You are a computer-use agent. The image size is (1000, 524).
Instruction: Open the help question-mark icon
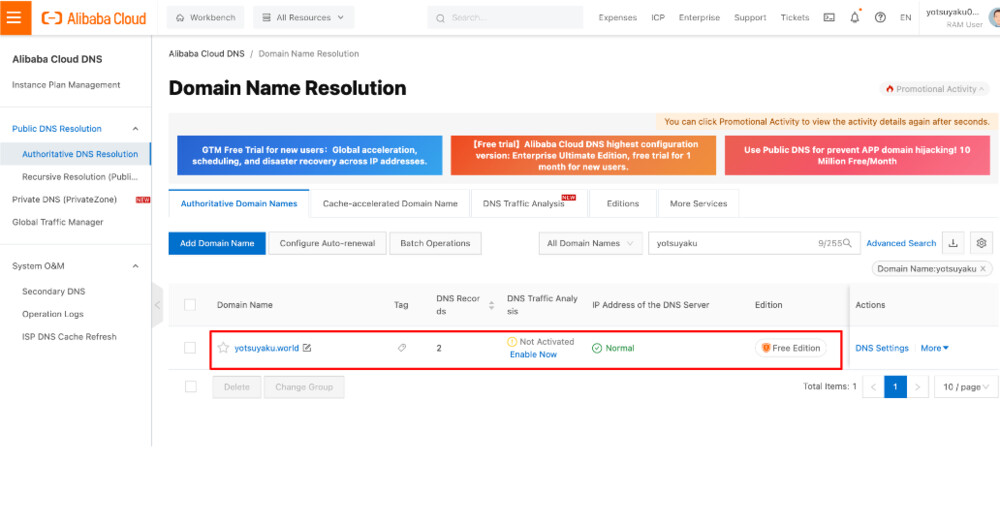click(x=880, y=18)
